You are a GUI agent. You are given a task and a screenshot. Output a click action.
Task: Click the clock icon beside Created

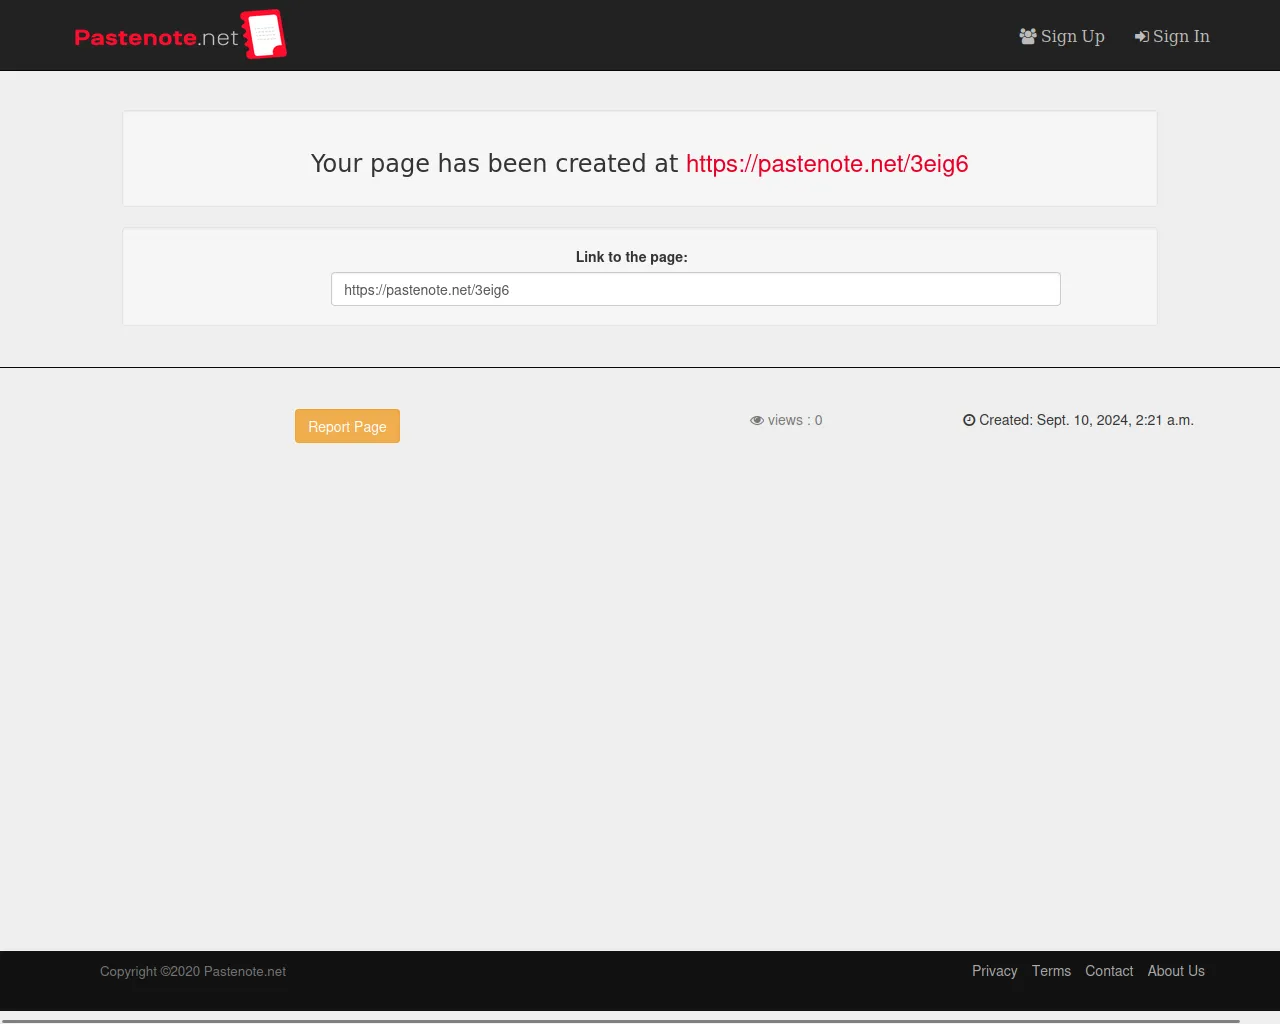(969, 421)
